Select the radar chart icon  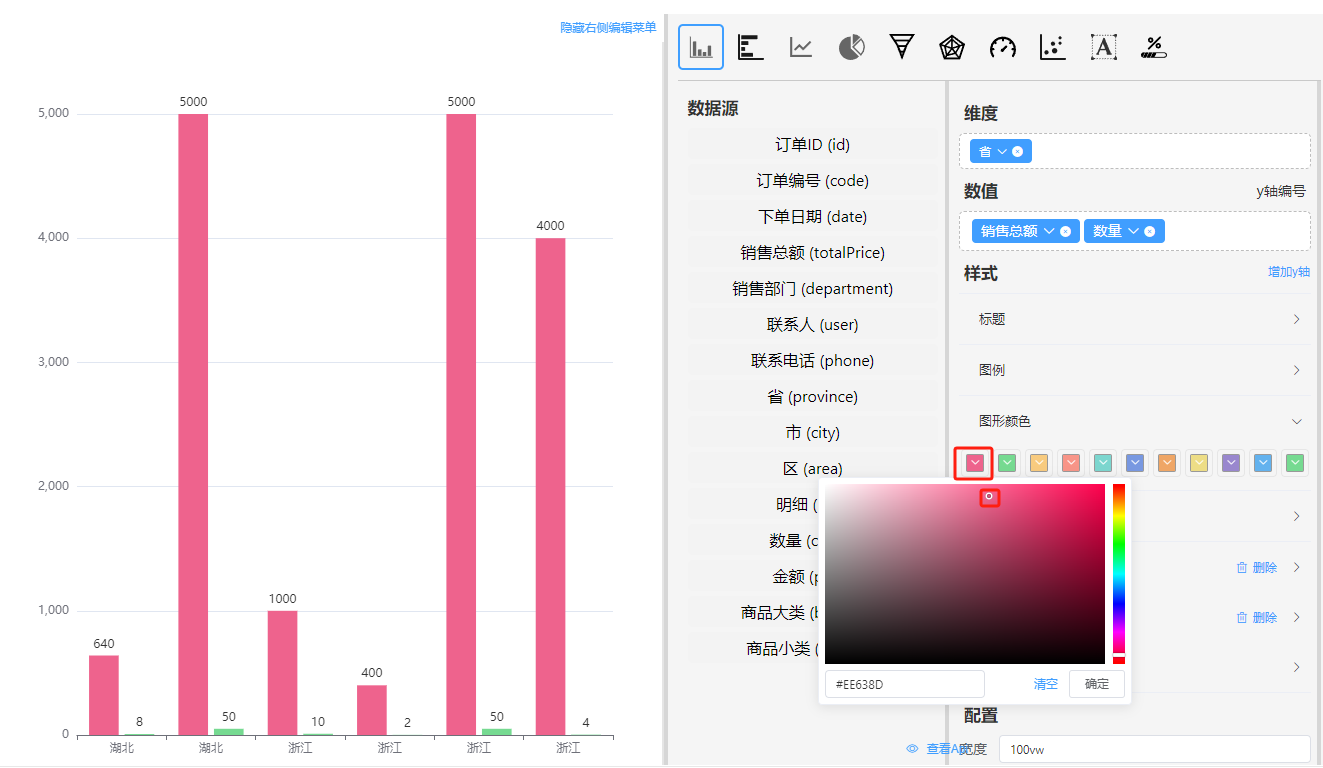coord(952,47)
